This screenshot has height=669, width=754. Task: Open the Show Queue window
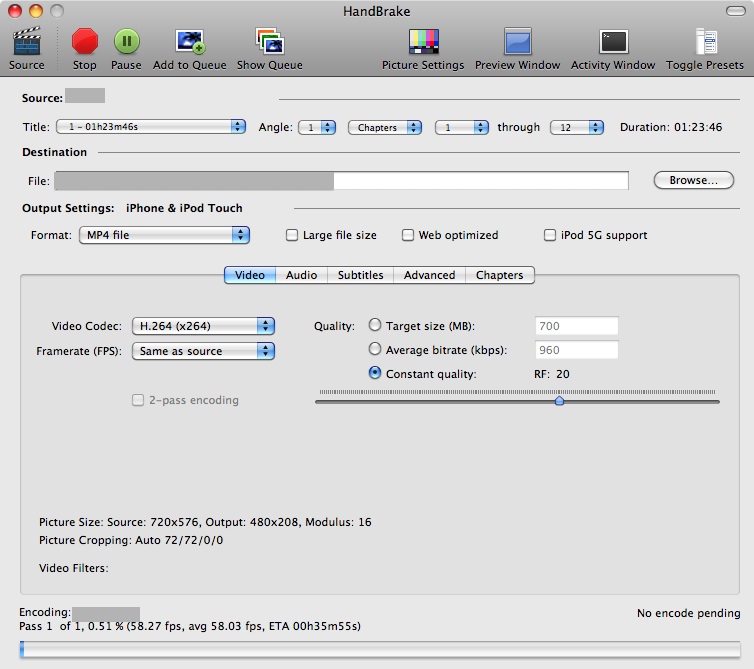pos(269,42)
